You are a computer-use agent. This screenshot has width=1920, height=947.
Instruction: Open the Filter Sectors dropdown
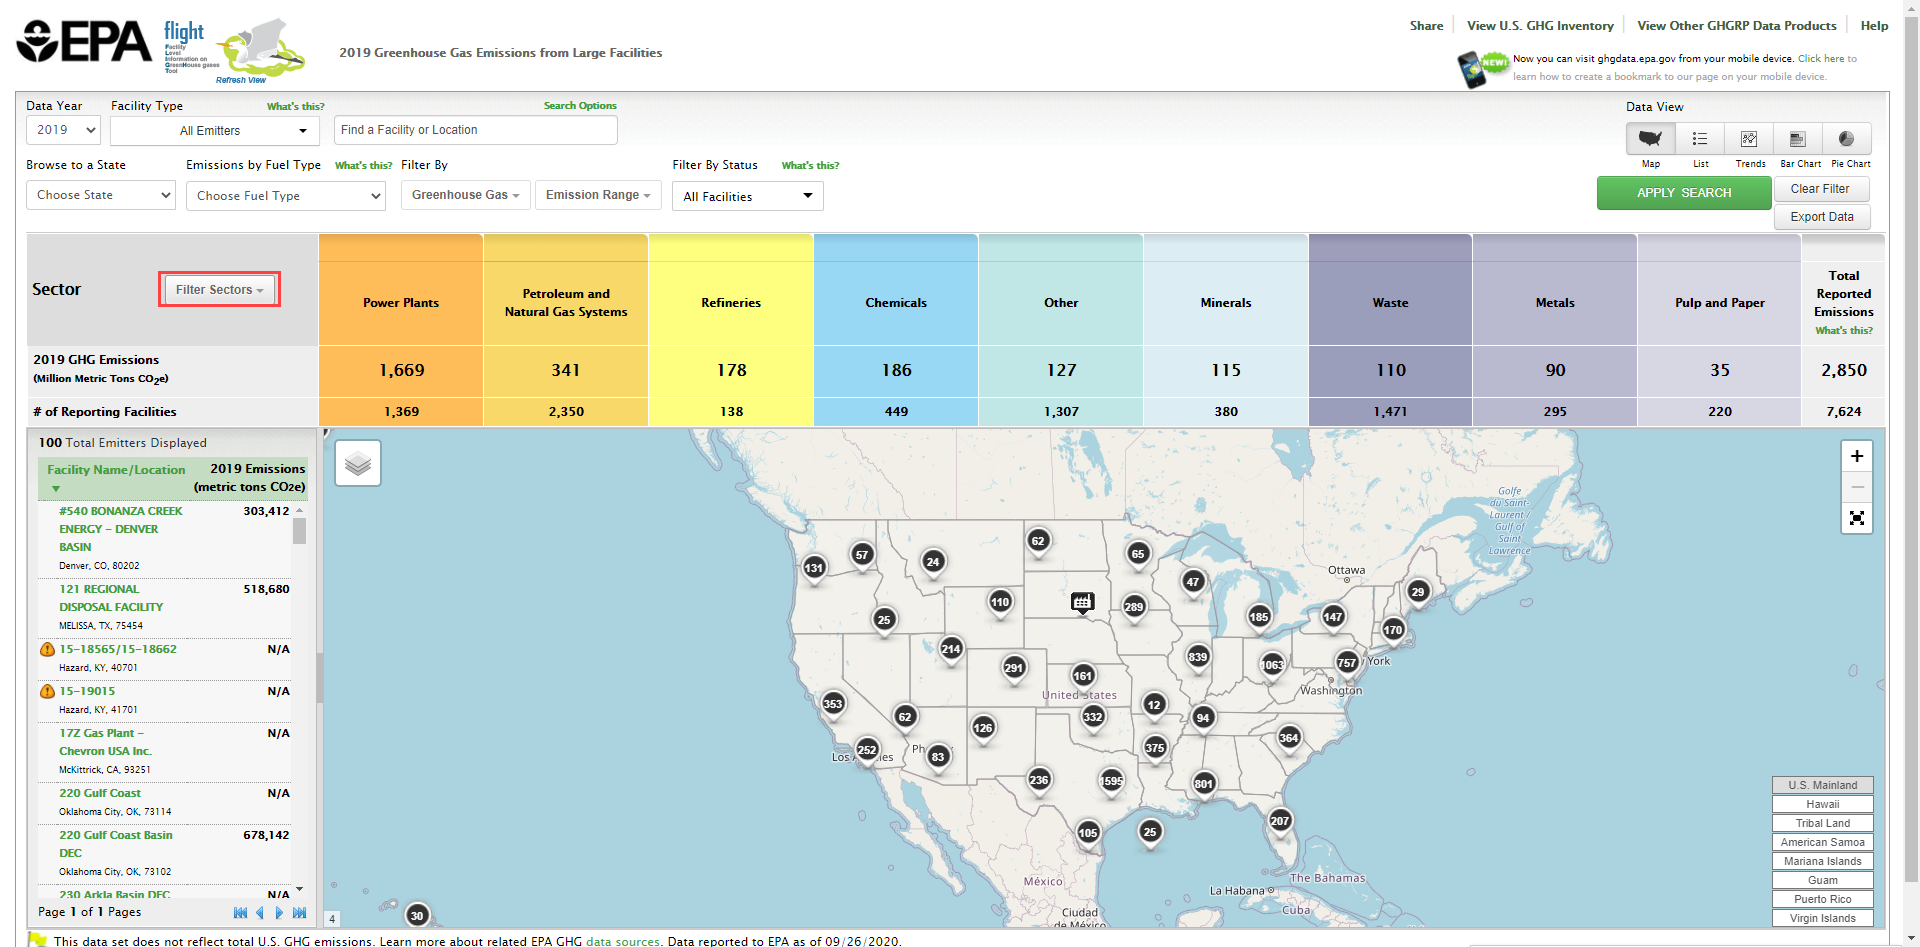click(219, 290)
